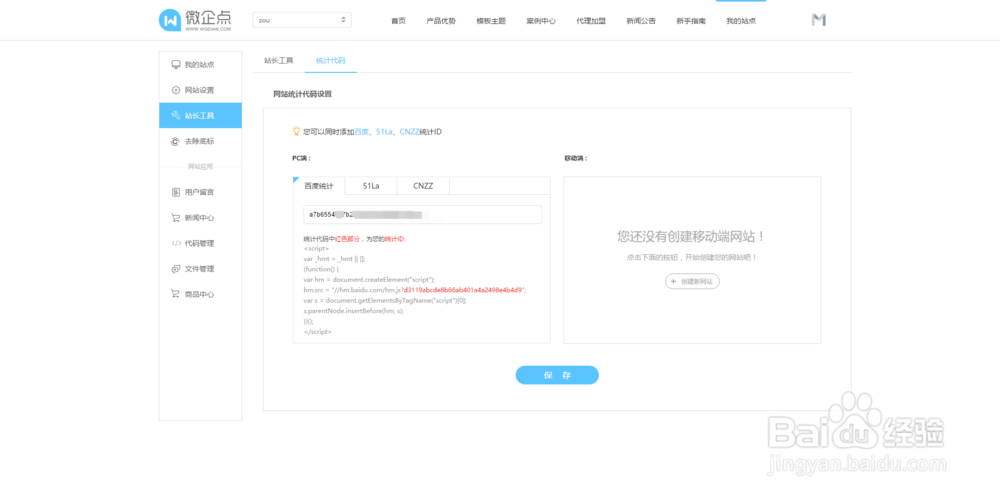The width and height of the screenshot is (1000, 498).
Task: Open 去除底标 copyright item in sidebar
Action: point(200,141)
